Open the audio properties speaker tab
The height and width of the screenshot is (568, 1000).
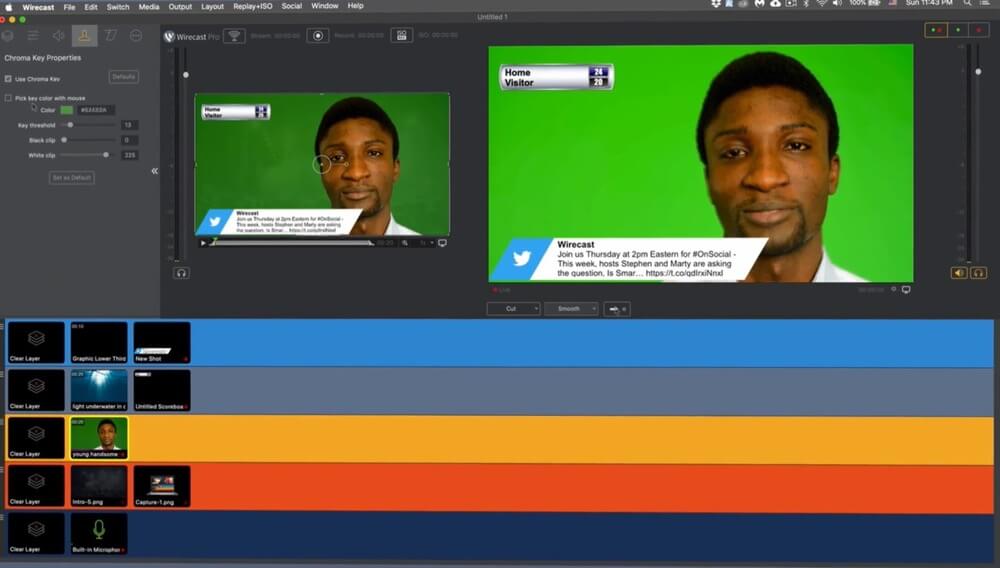click(59, 36)
